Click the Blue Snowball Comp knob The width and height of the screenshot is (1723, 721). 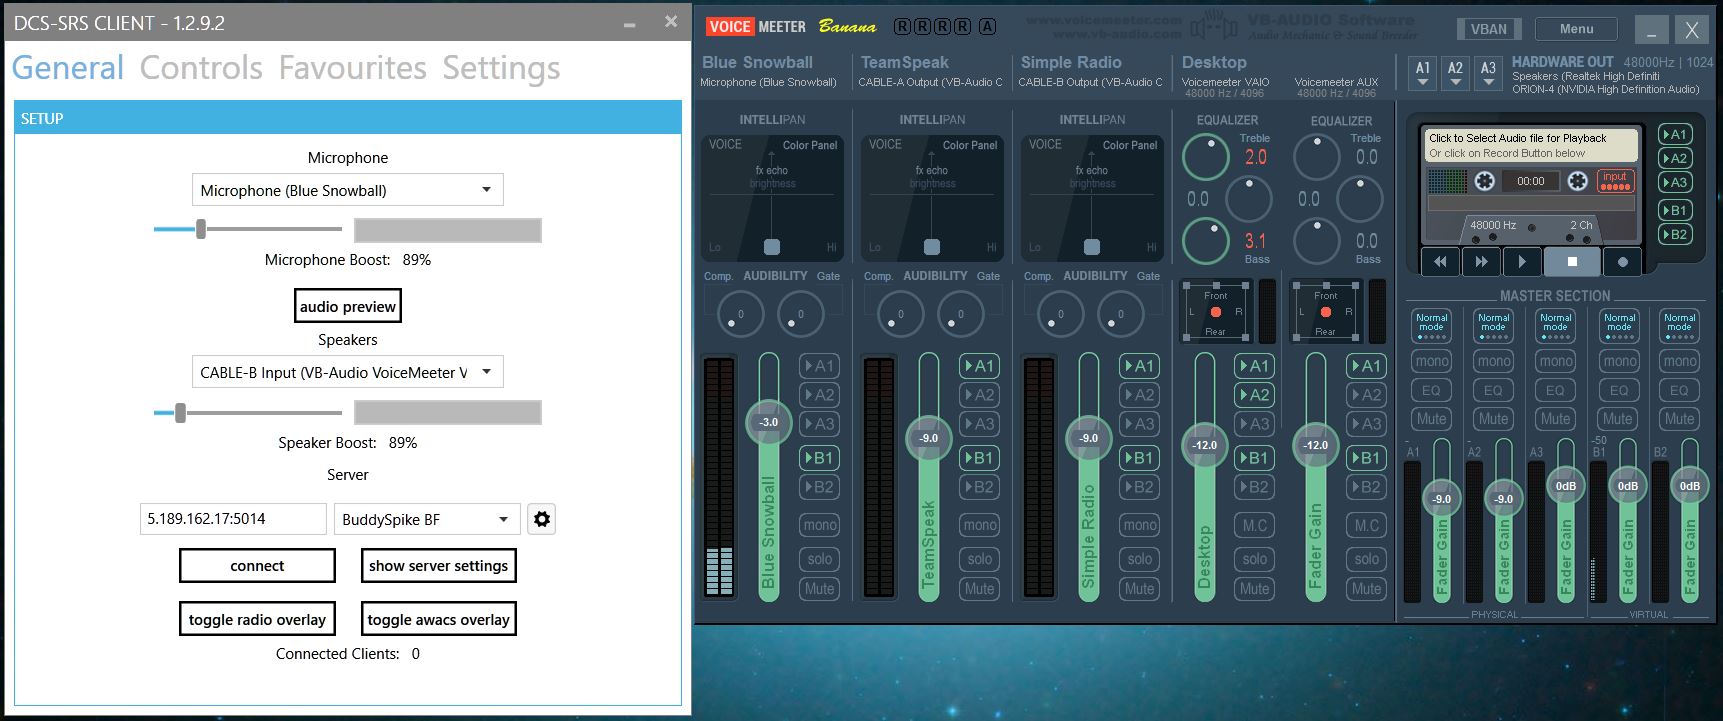coord(740,315)
